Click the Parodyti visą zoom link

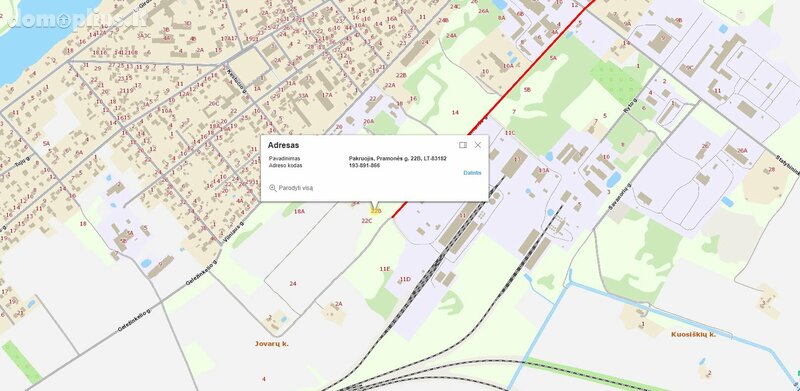pyautogui.click(x=296, y=188)
